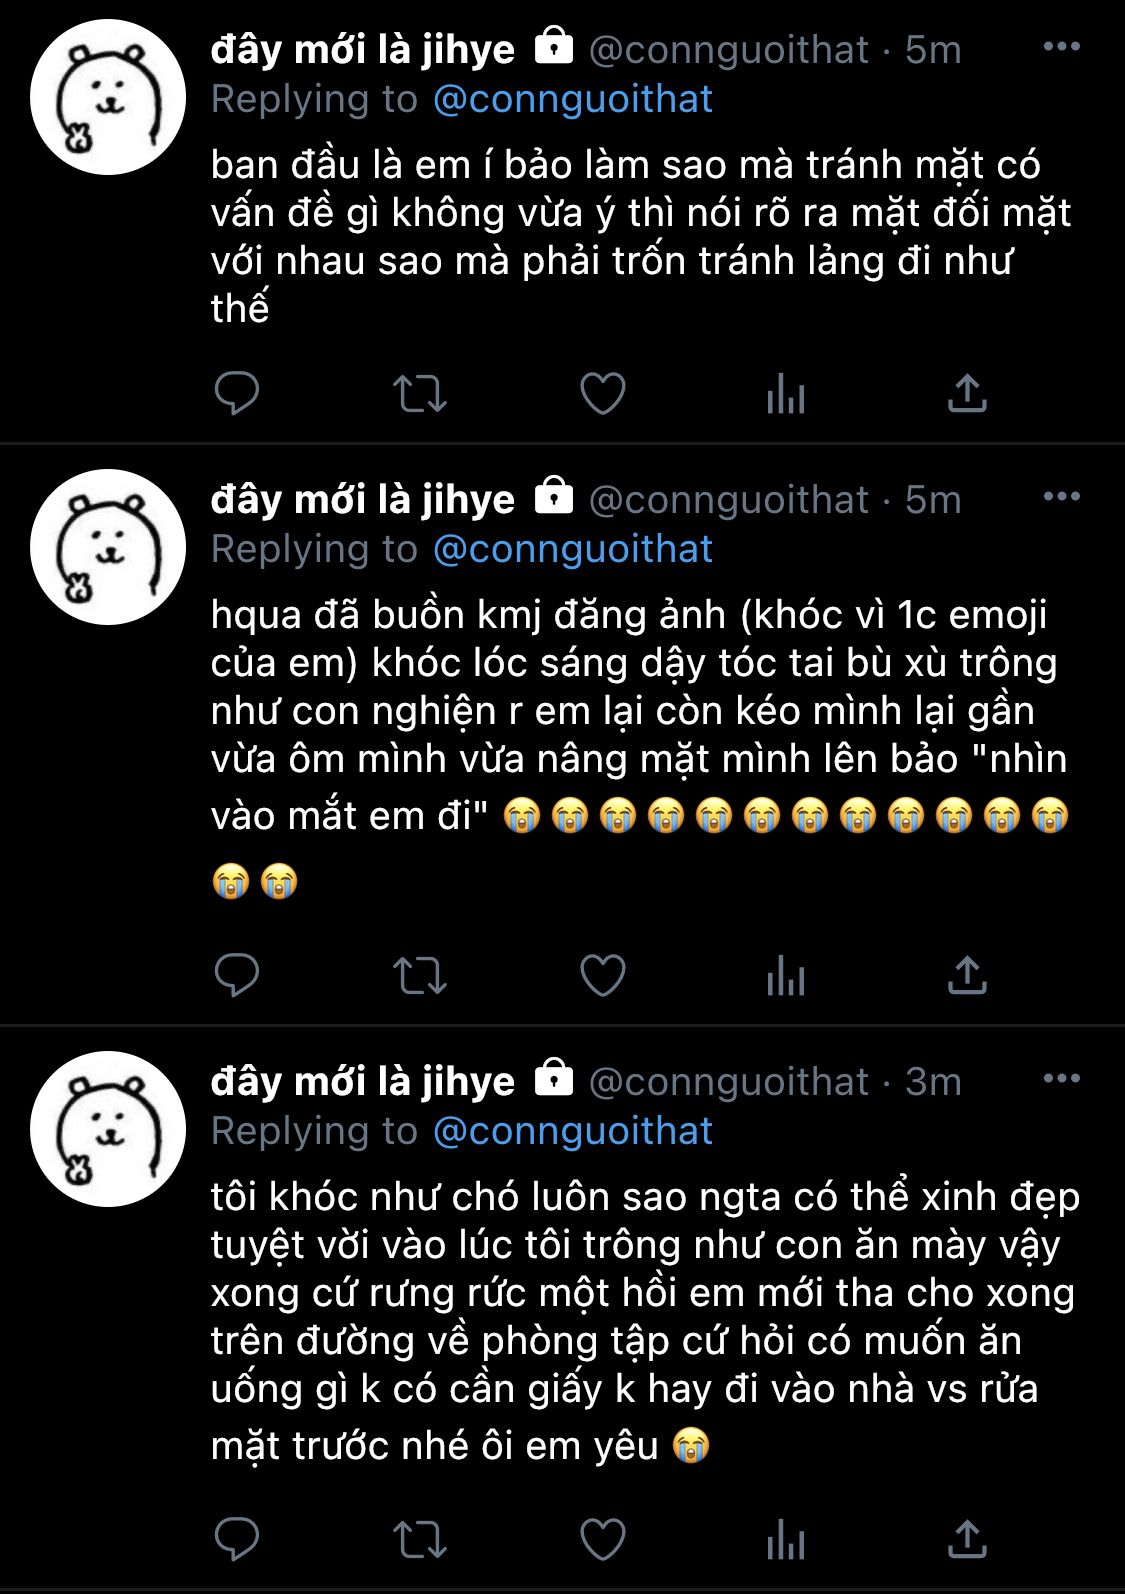Screen dimensions: 1125x1594
Task: Open the bear profile picture on second tweet
Action: 108,547
